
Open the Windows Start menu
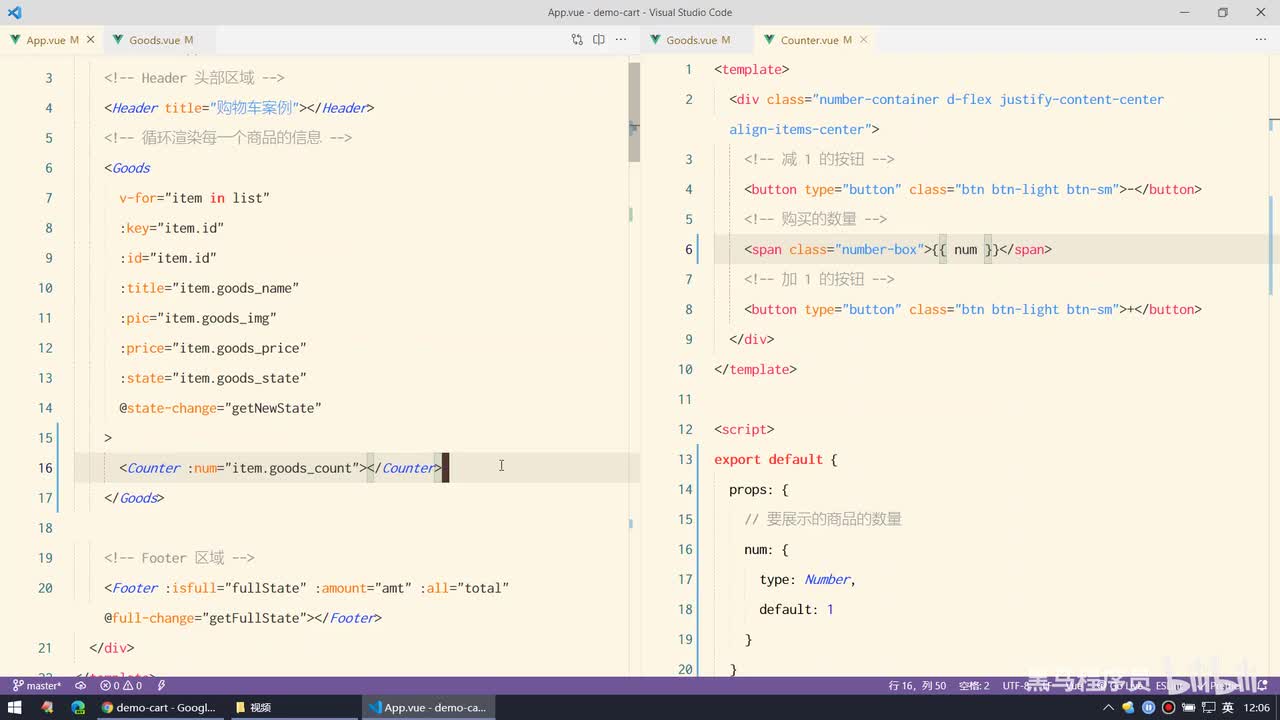click(x=15, y=707)
